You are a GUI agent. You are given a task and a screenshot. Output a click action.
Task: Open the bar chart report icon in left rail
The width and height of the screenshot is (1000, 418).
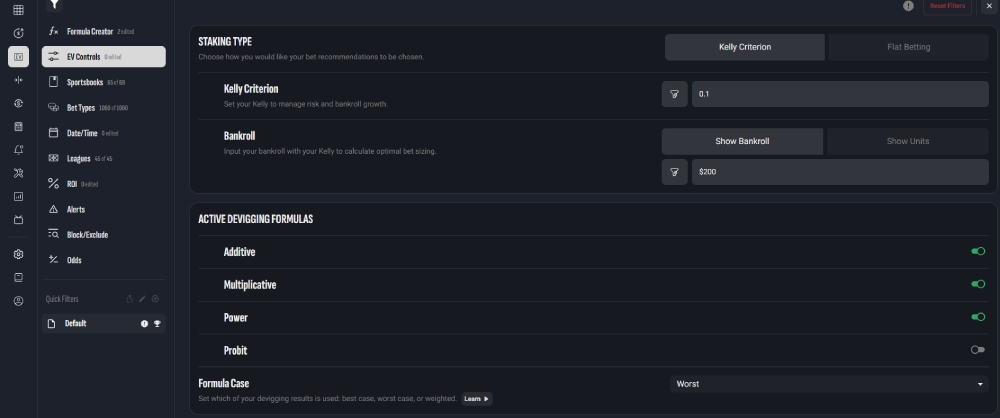pyautogui.click(x=18, y=197)
